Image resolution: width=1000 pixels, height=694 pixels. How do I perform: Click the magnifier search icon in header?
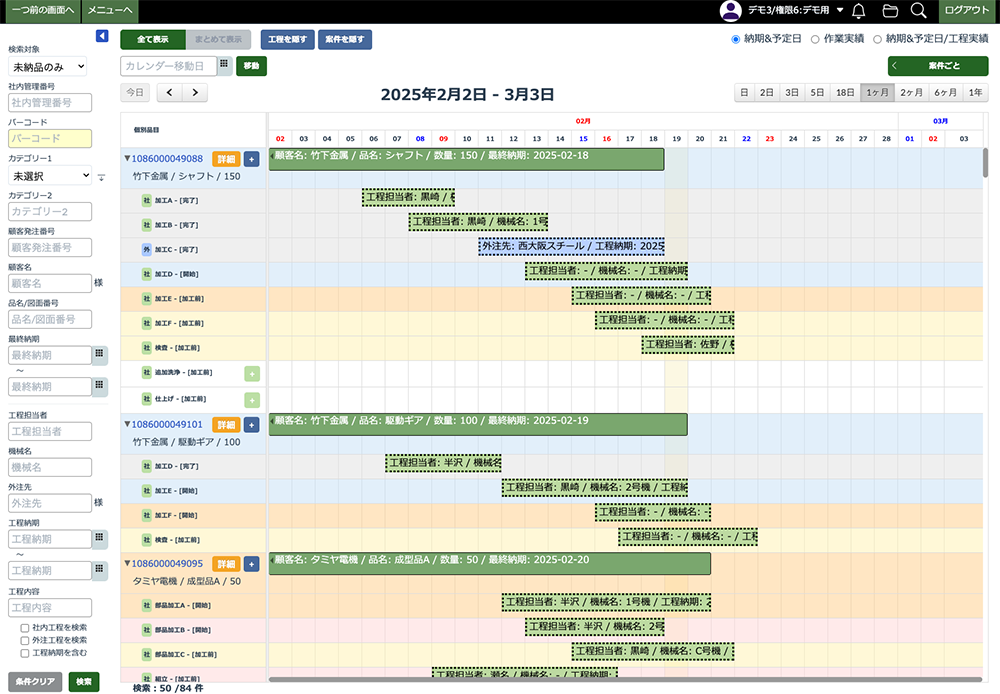click(x=918, y=11)
